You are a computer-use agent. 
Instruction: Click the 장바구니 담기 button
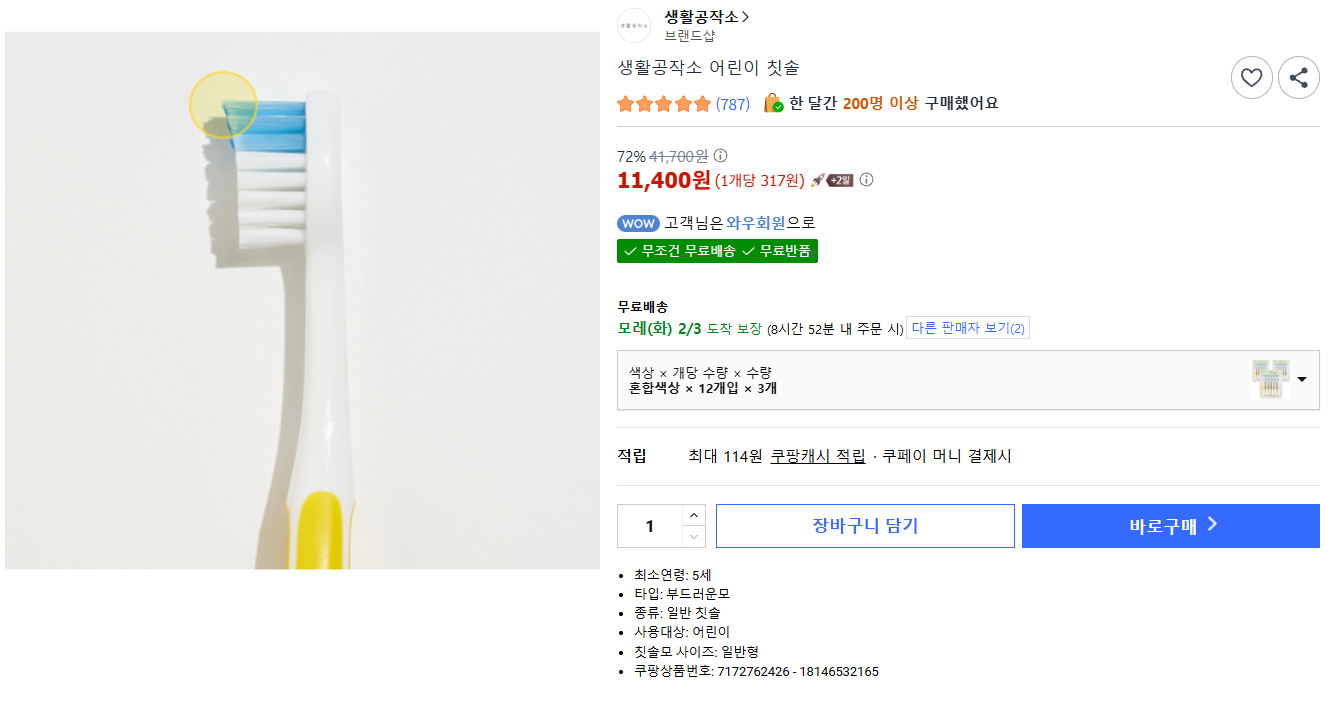(x=865, y=526)
